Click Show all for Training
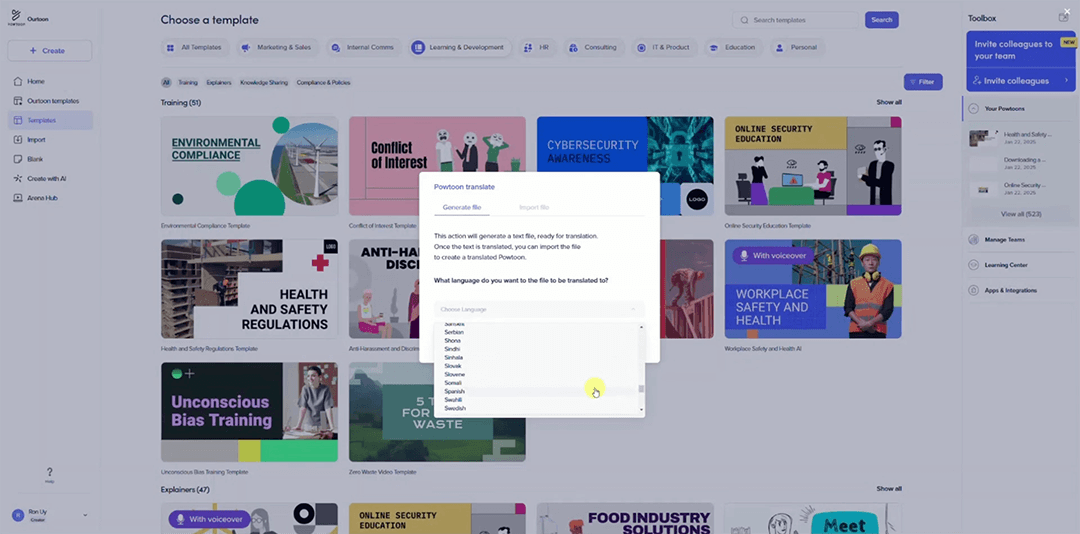 tap(889, 102)
